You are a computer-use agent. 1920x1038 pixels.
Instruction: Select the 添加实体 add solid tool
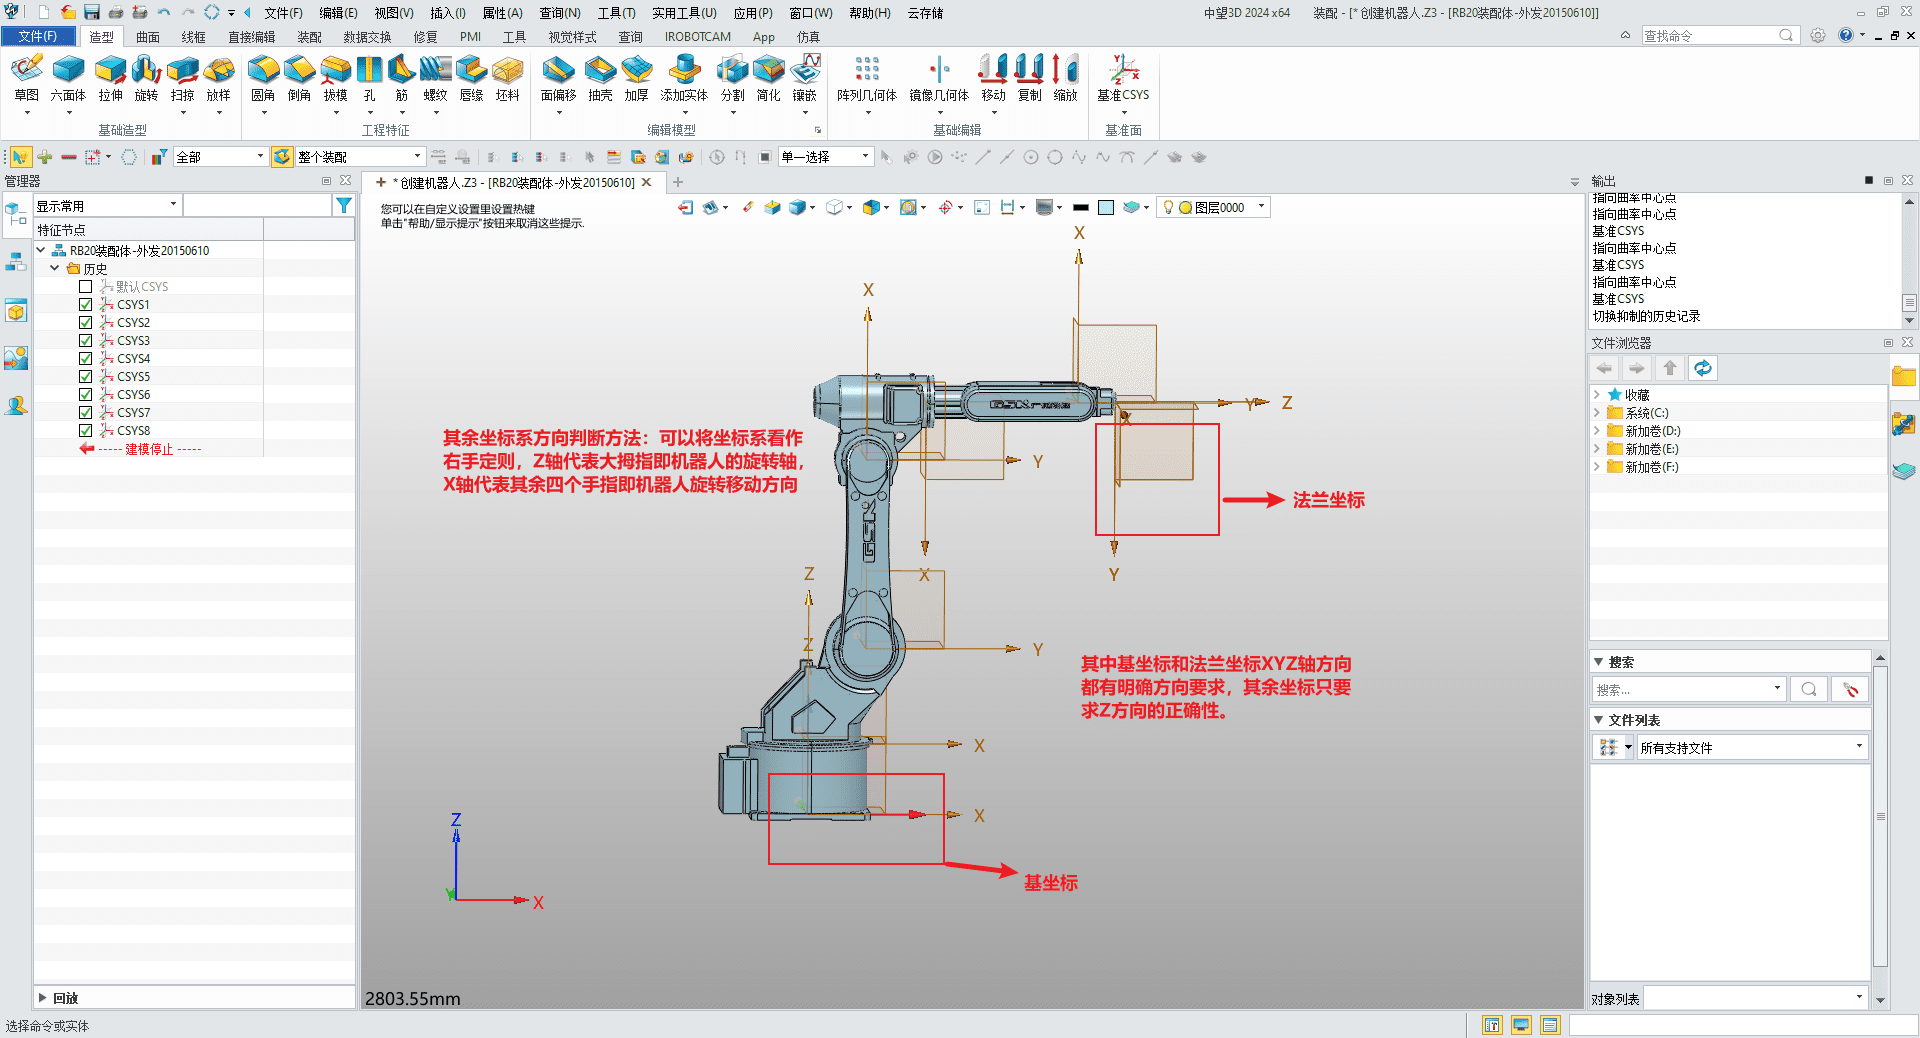coord(684,78)
